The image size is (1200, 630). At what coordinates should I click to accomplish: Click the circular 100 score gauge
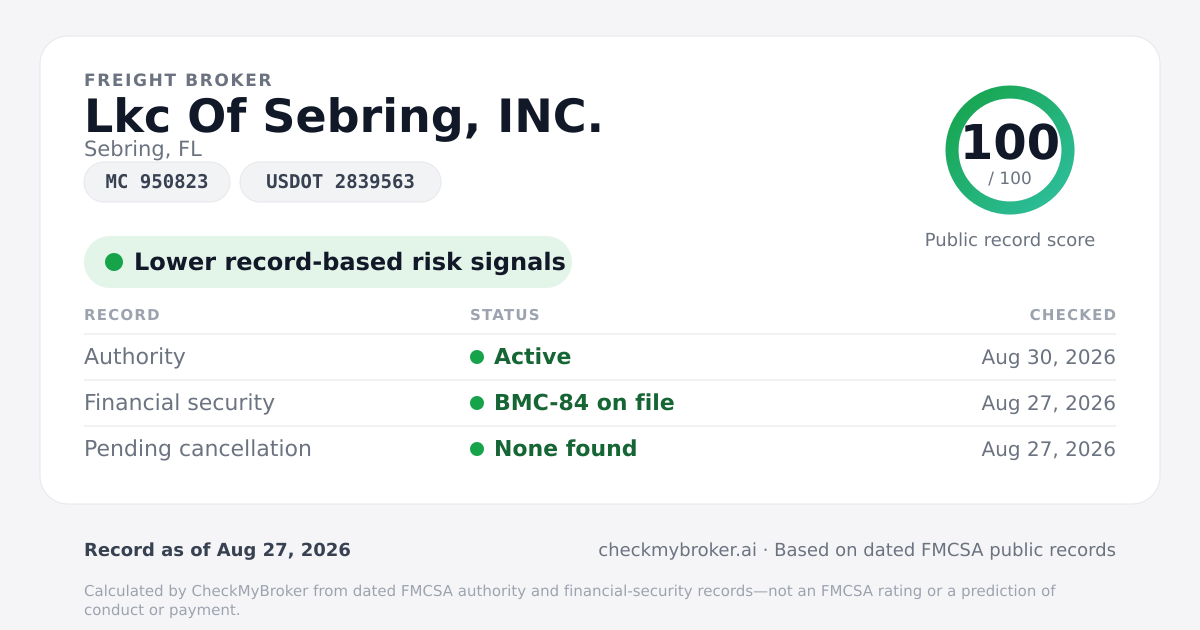tap(1010, 150)
